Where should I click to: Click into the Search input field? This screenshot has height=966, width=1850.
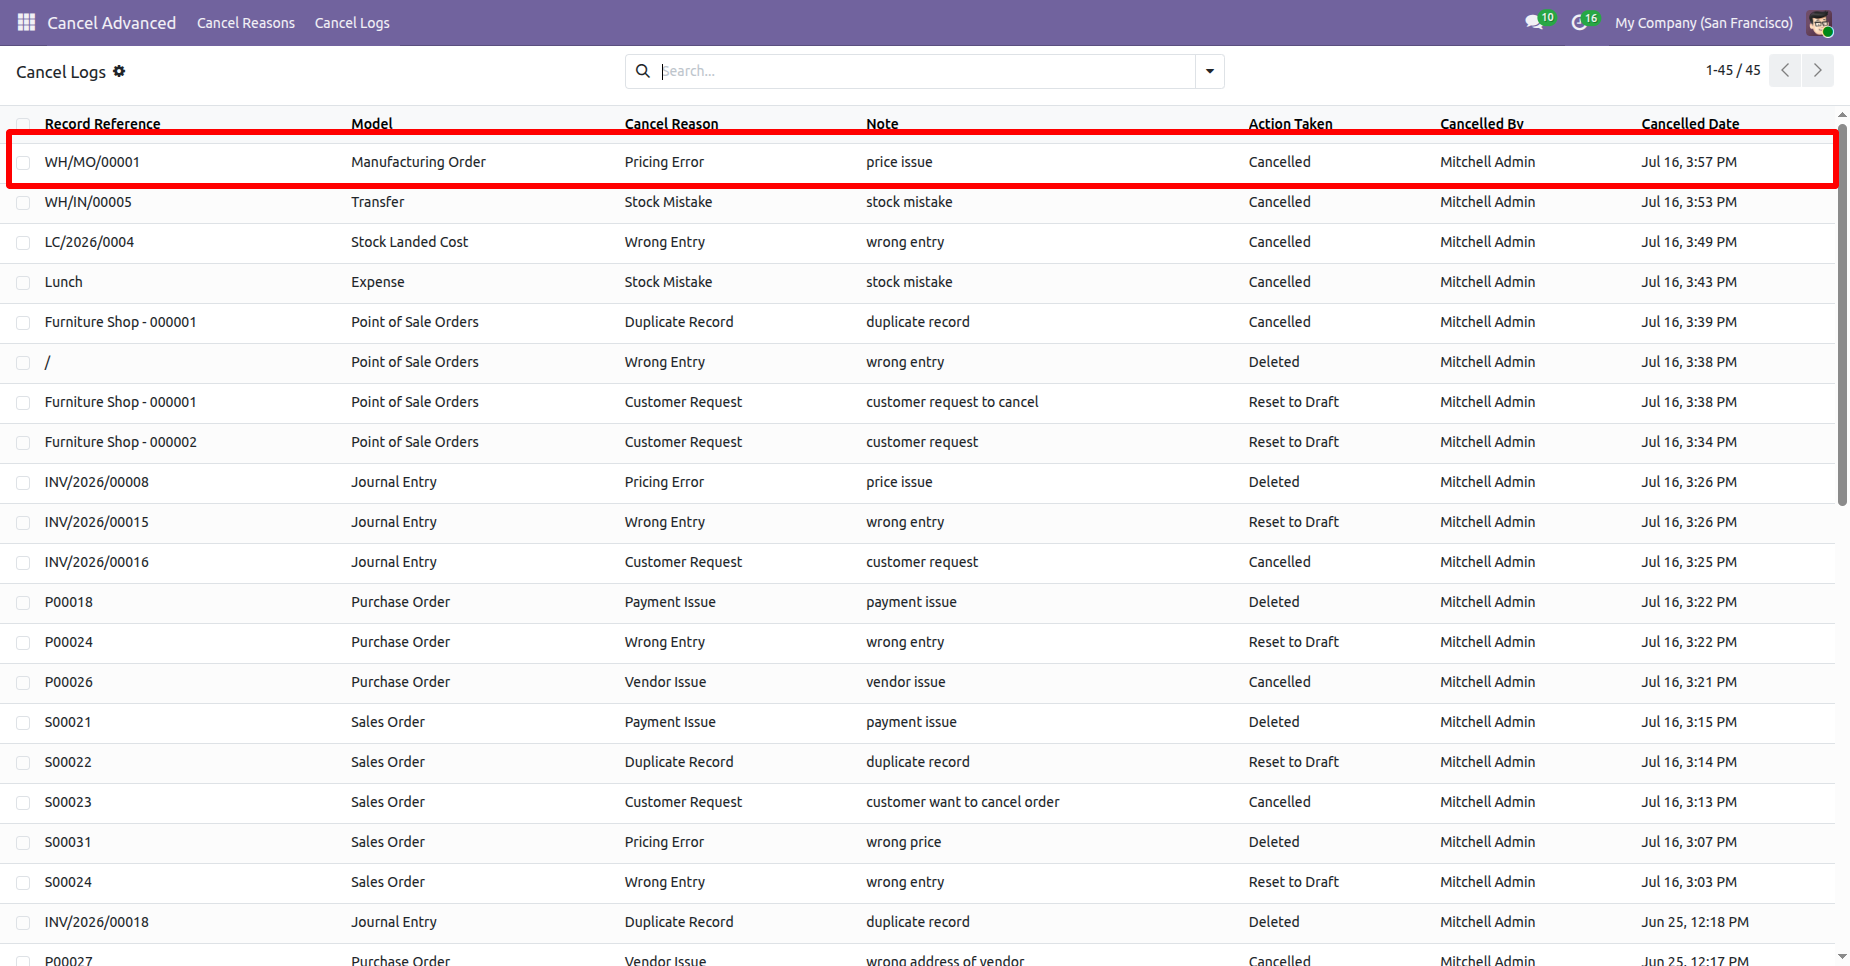pos(925,71)
